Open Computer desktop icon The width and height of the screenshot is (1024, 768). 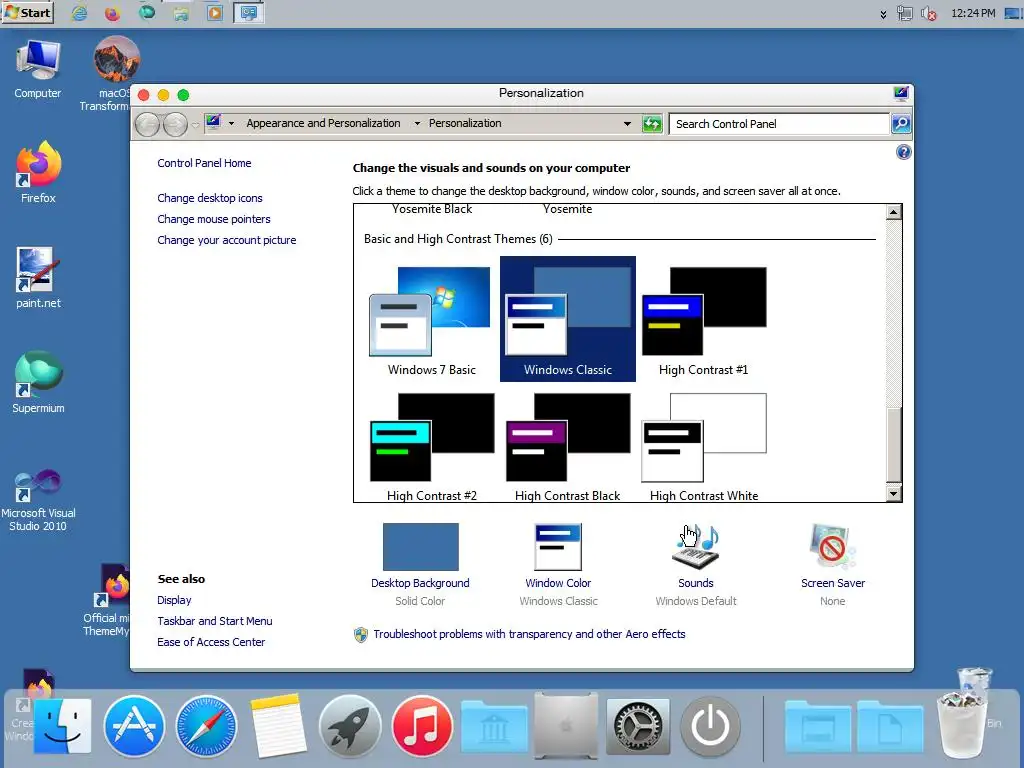pos(38,69)
